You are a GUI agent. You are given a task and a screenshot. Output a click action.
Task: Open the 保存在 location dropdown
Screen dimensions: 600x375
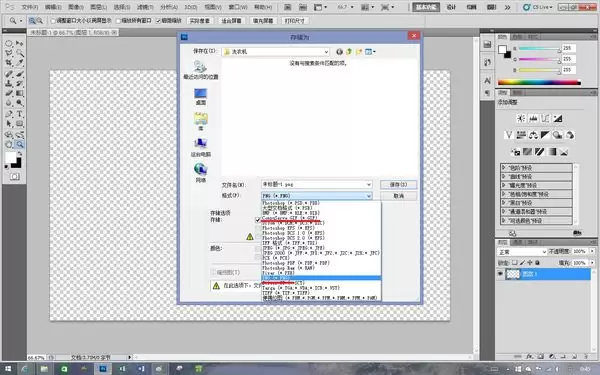(276, 52)
